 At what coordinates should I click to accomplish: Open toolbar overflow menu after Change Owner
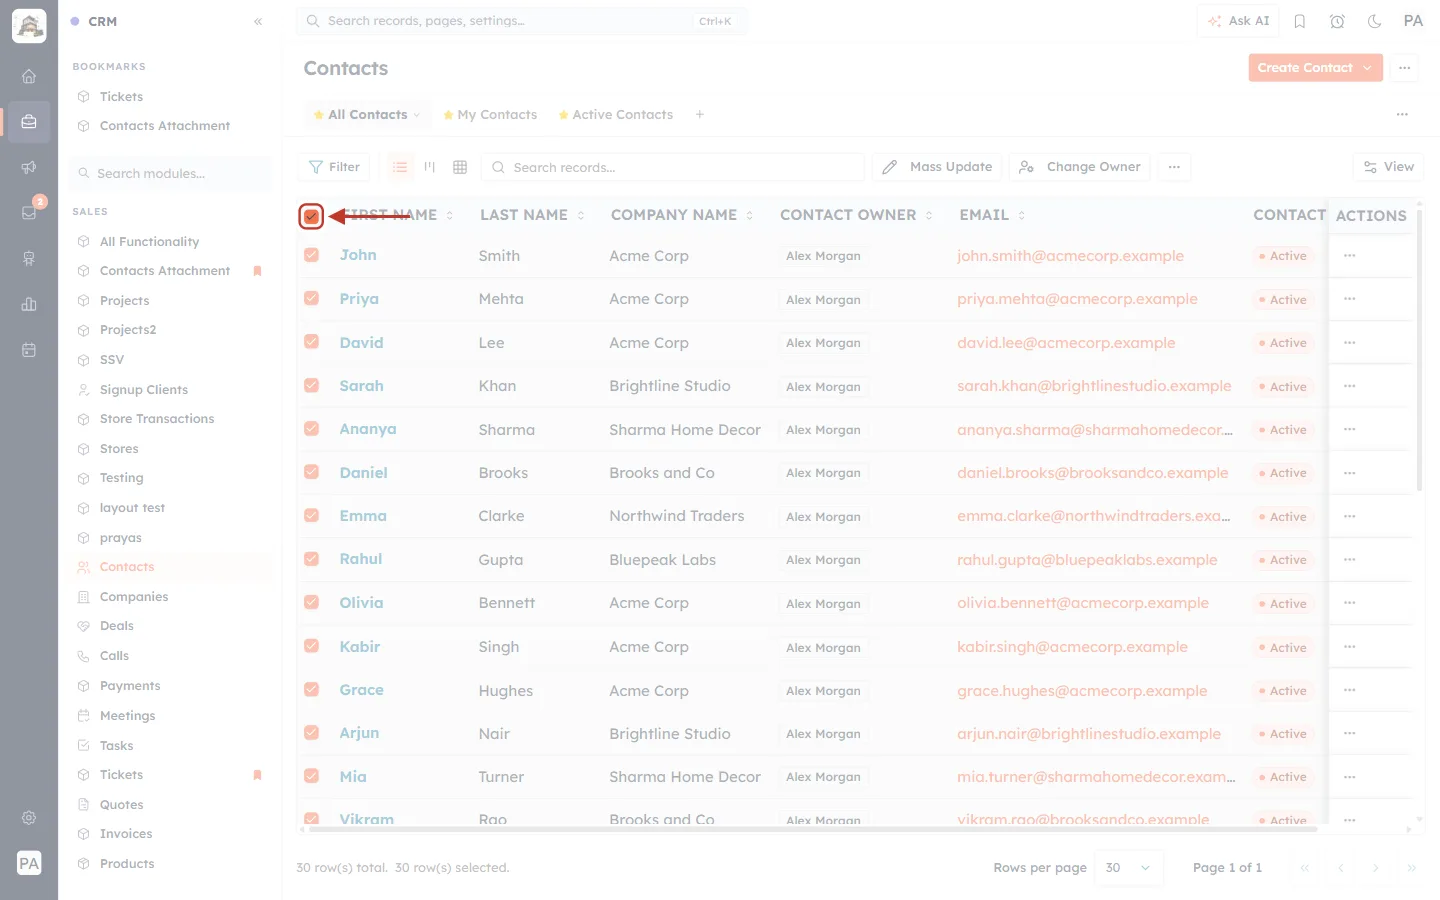[x=1174, y=167]
